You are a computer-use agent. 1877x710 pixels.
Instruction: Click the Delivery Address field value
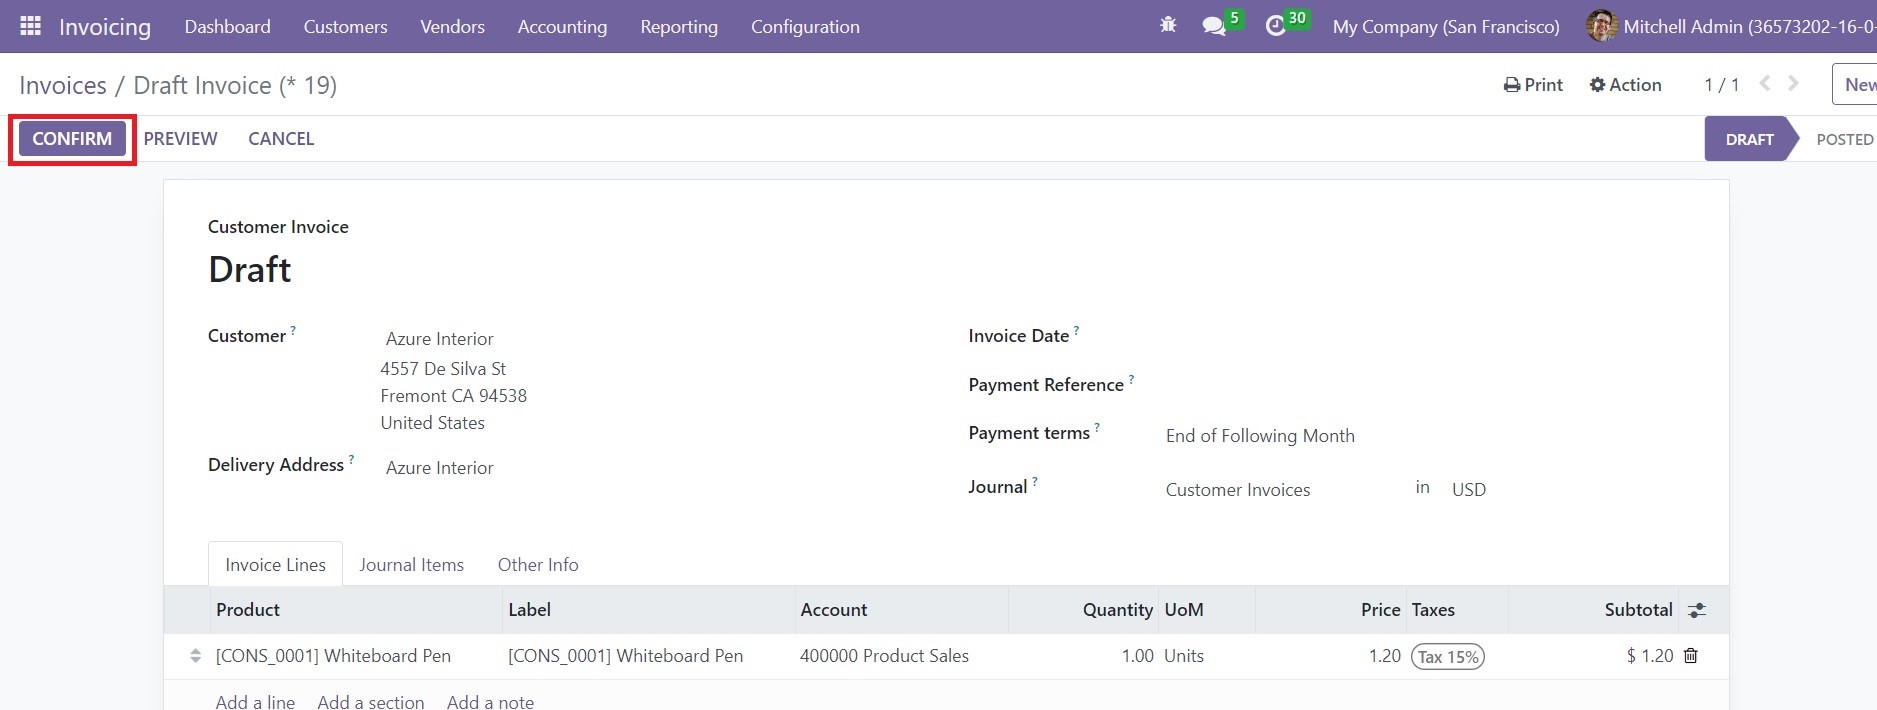coord(440,468)
